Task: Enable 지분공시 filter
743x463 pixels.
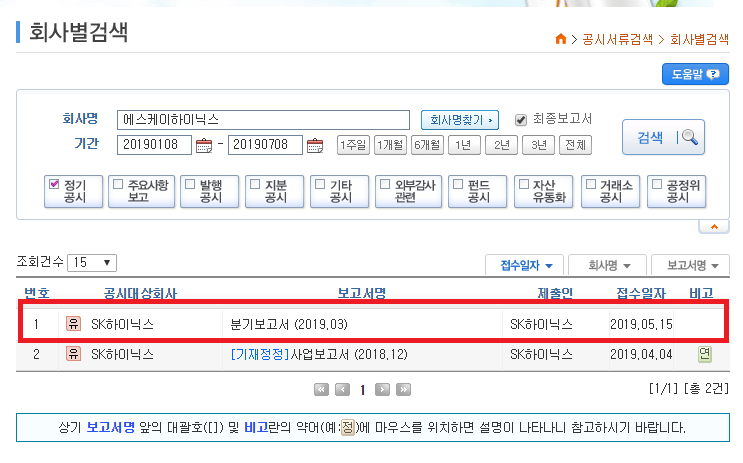Action: 255,184
